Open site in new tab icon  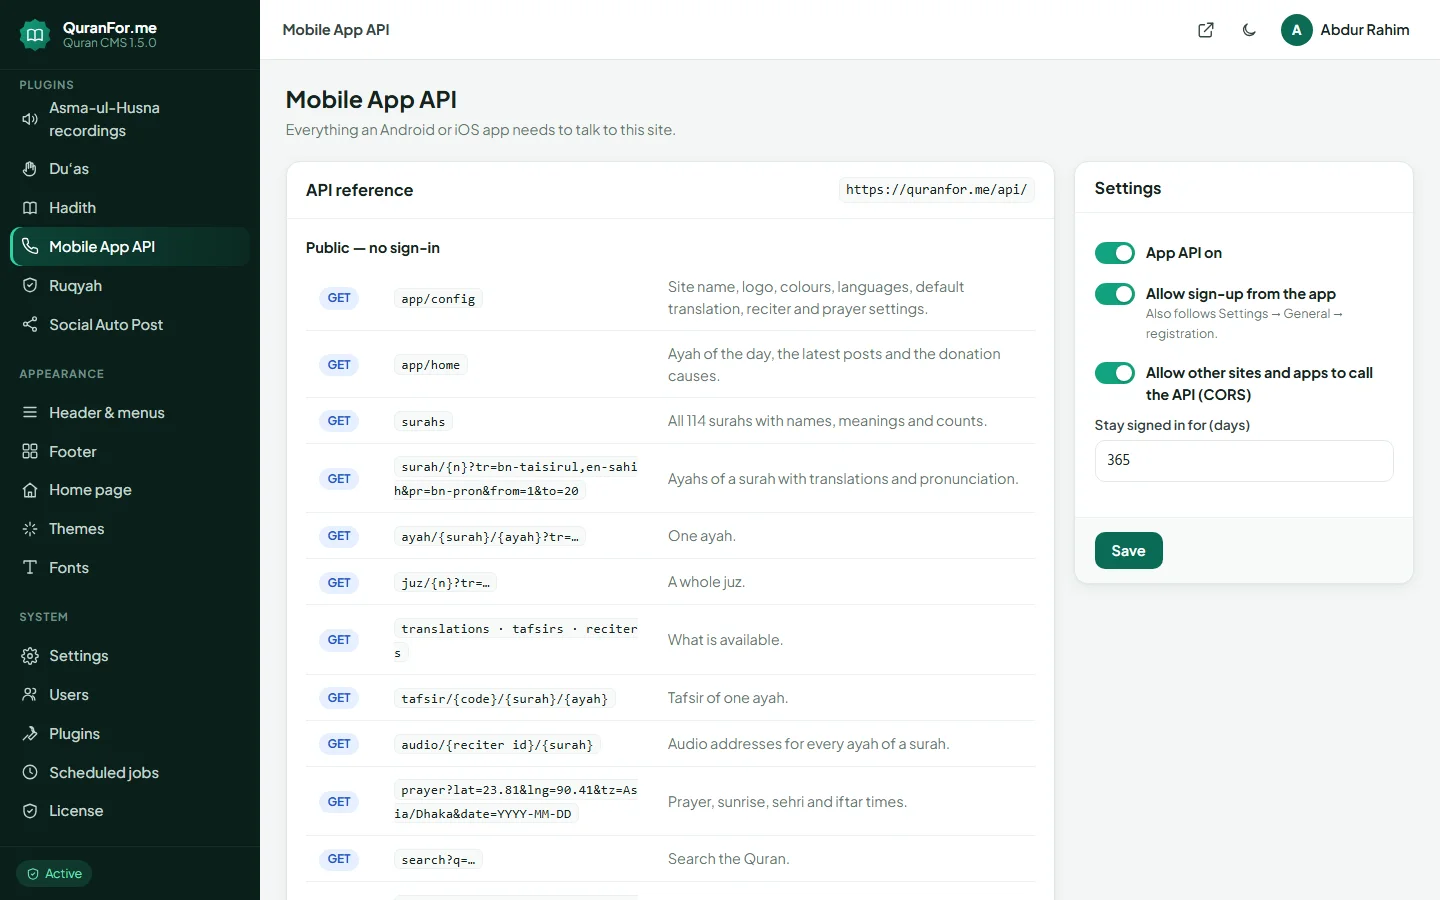click(x=1206, y=30)
